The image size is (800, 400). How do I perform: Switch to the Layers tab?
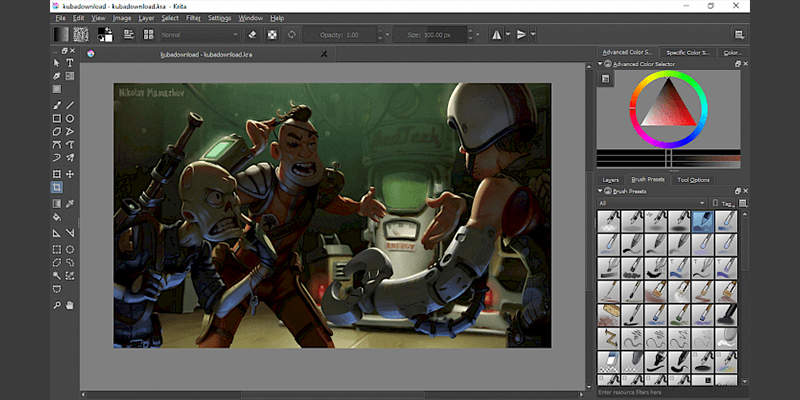[610, 180]
